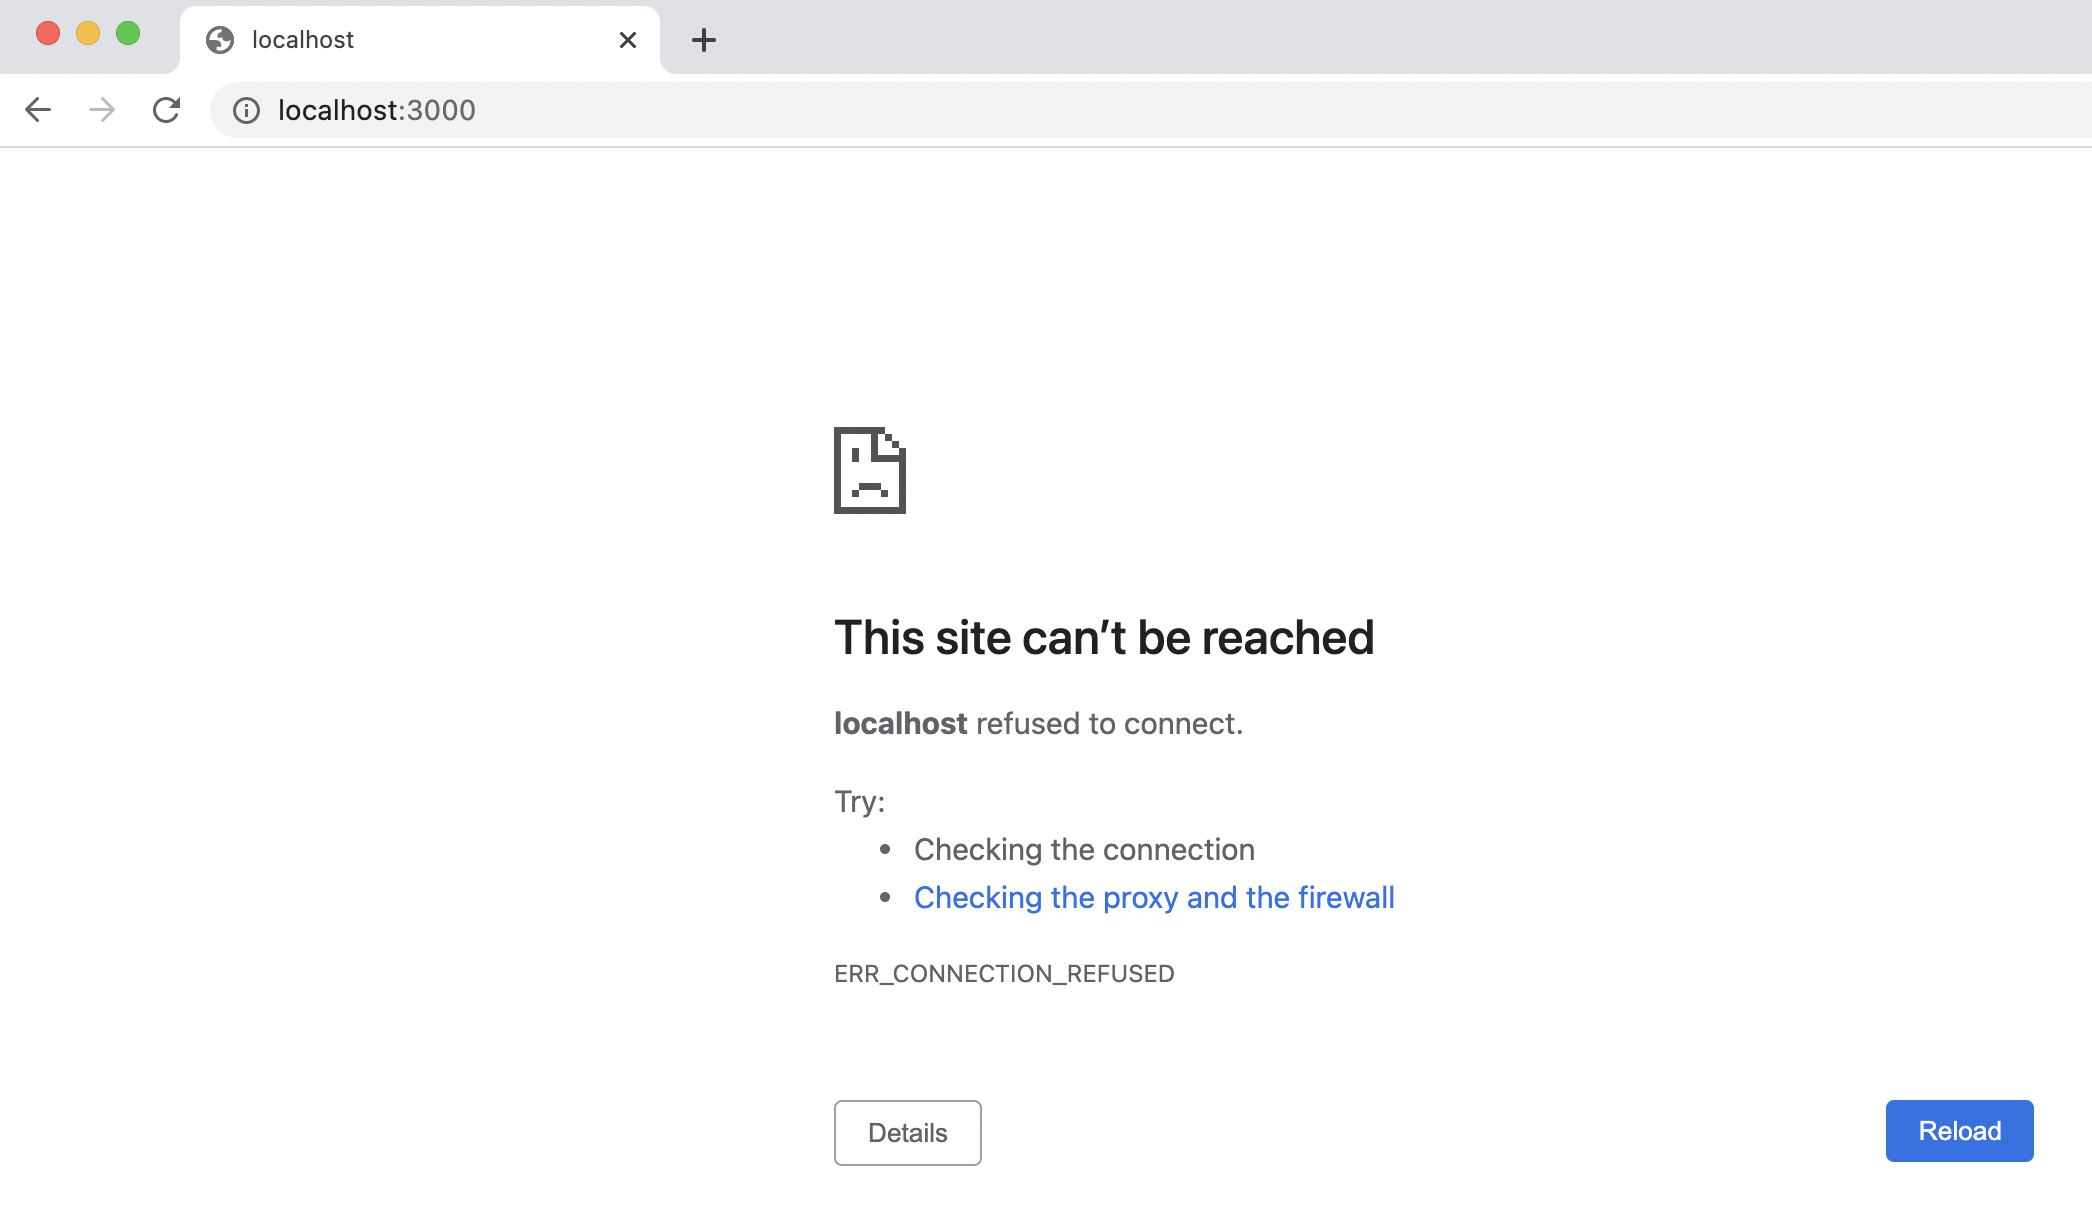2092x1214 pixels.
Task: Open the Details panel
Action: (x=907, y=1132)
